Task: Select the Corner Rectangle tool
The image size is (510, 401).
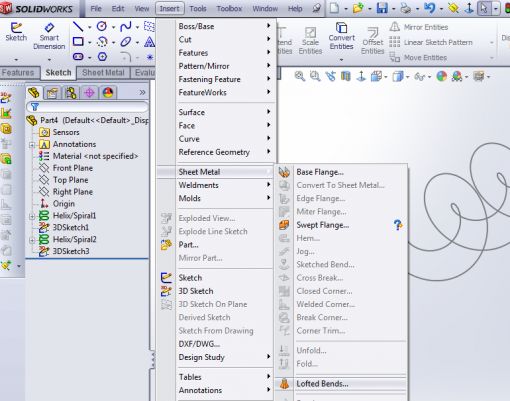Action: [78, 42]
